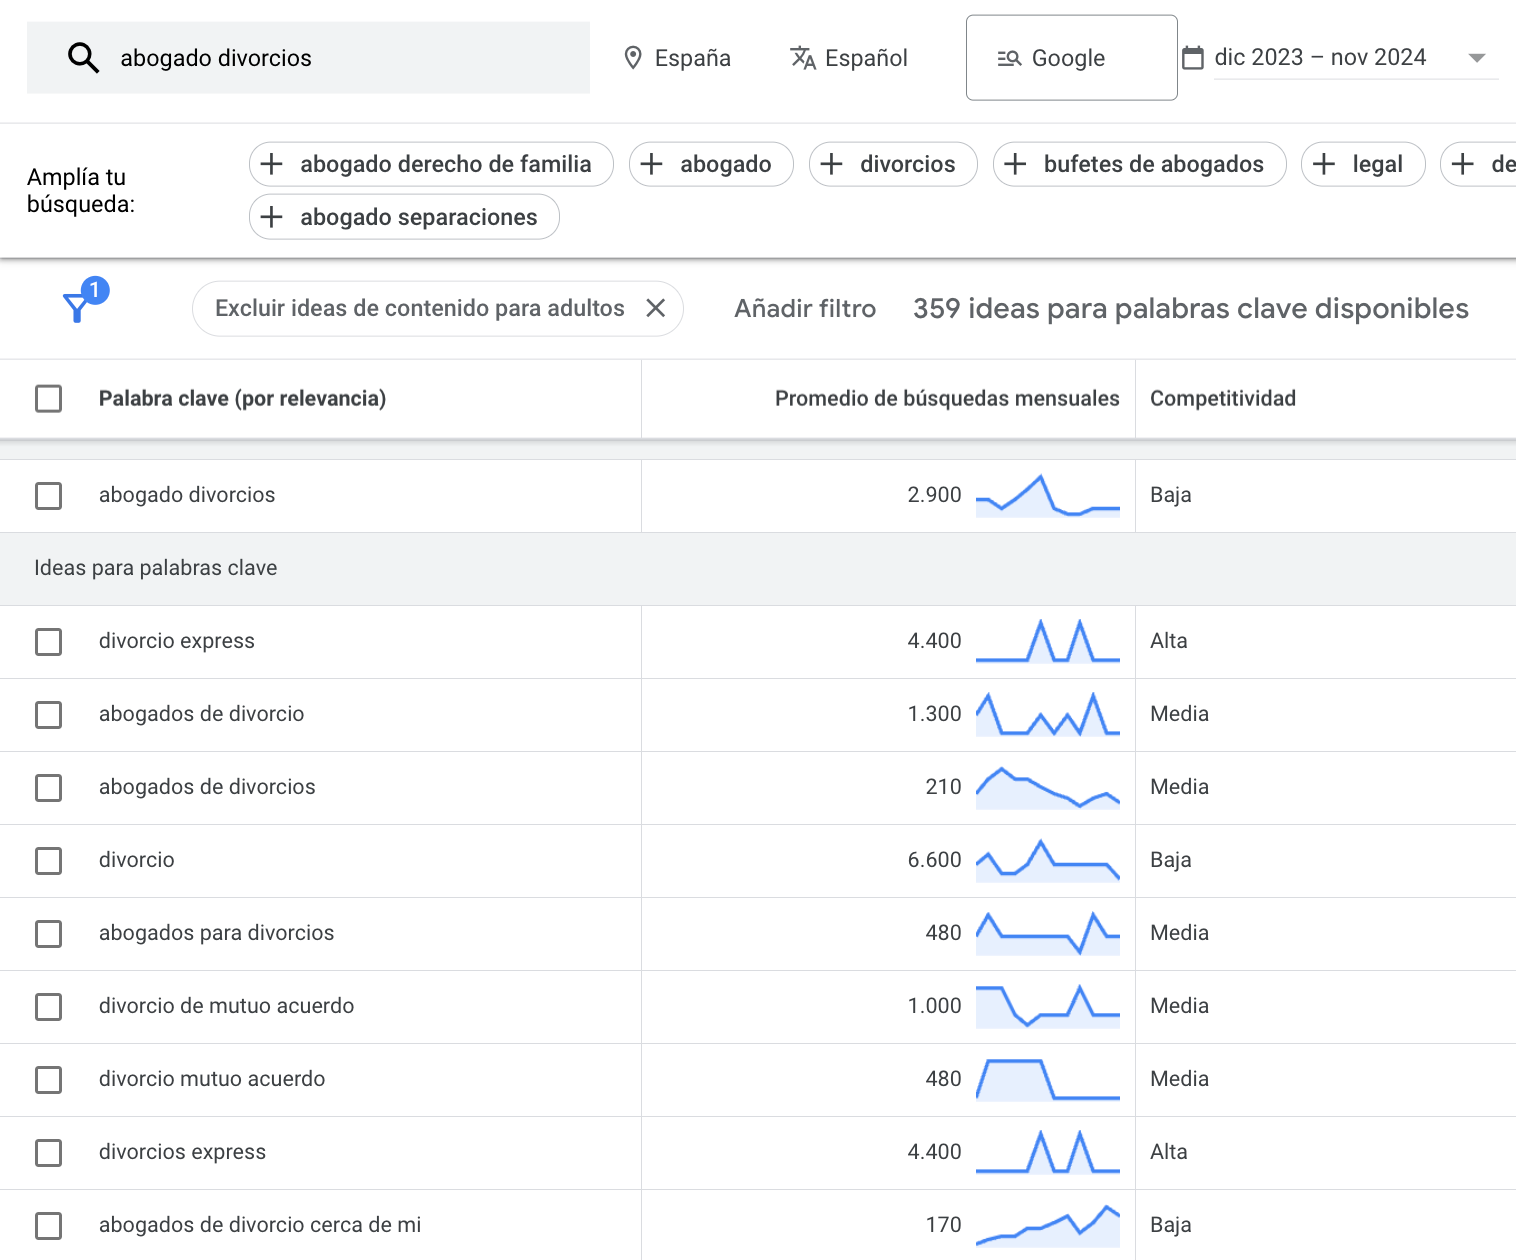
Task: Click keyword text 'divorcio express'
Action: [x=177, y=641]
